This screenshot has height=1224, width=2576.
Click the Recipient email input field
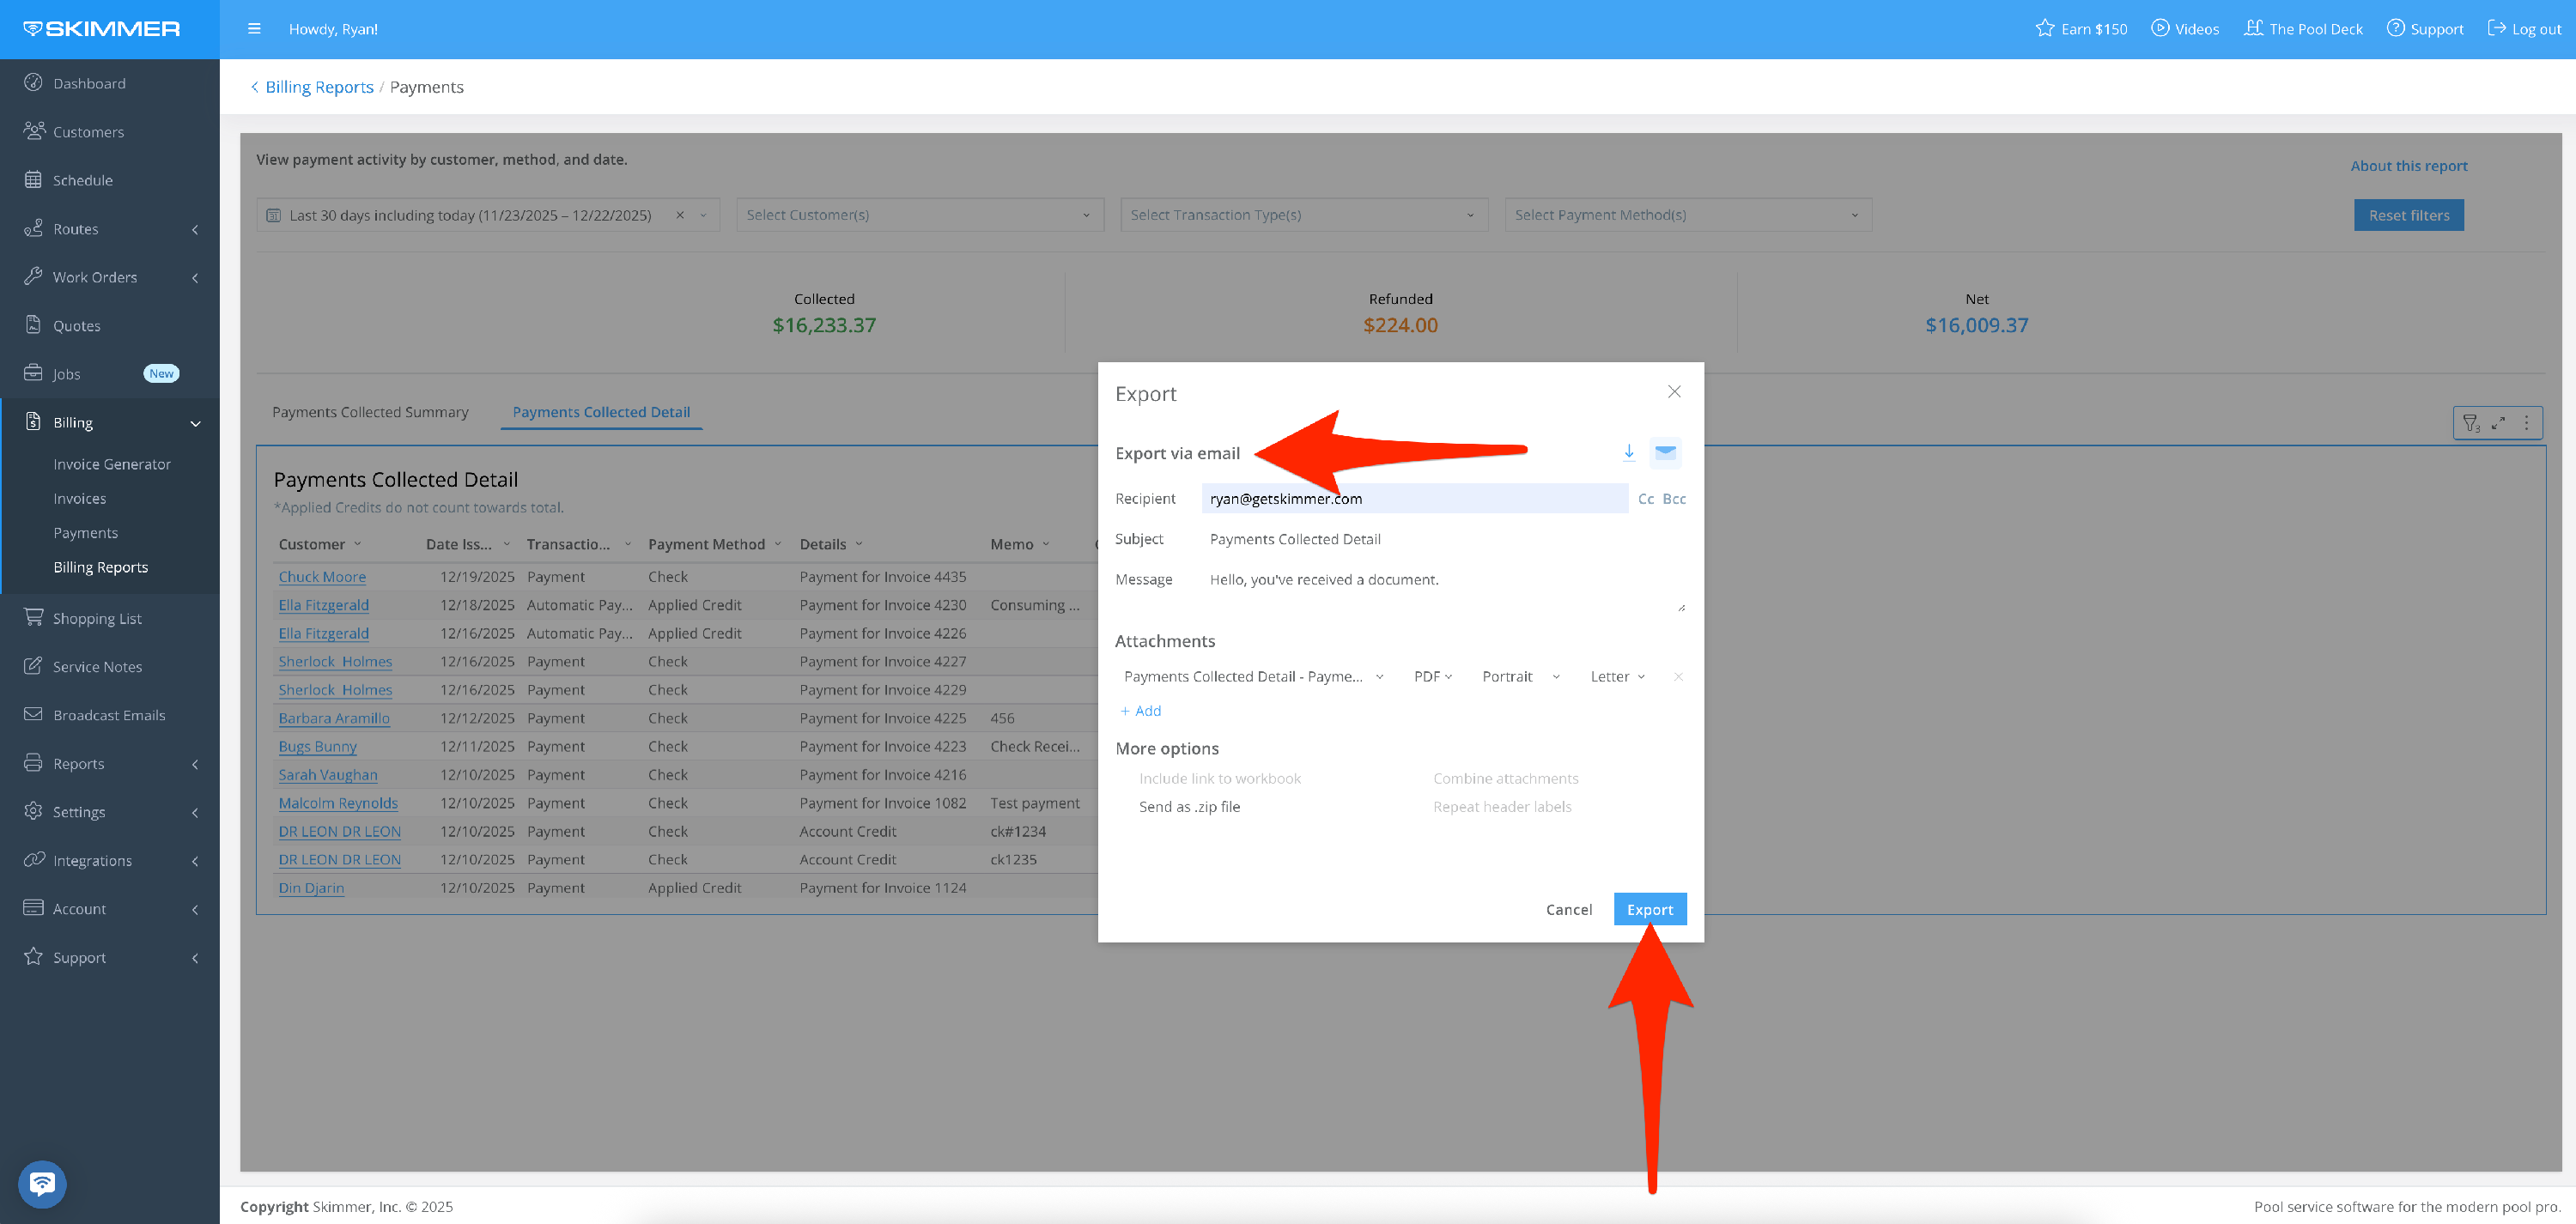tap(1413, 499)
